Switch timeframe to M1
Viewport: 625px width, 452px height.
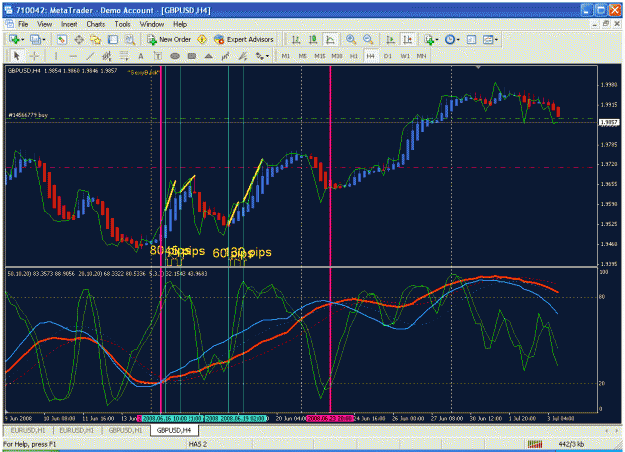[x=286, y=56]
